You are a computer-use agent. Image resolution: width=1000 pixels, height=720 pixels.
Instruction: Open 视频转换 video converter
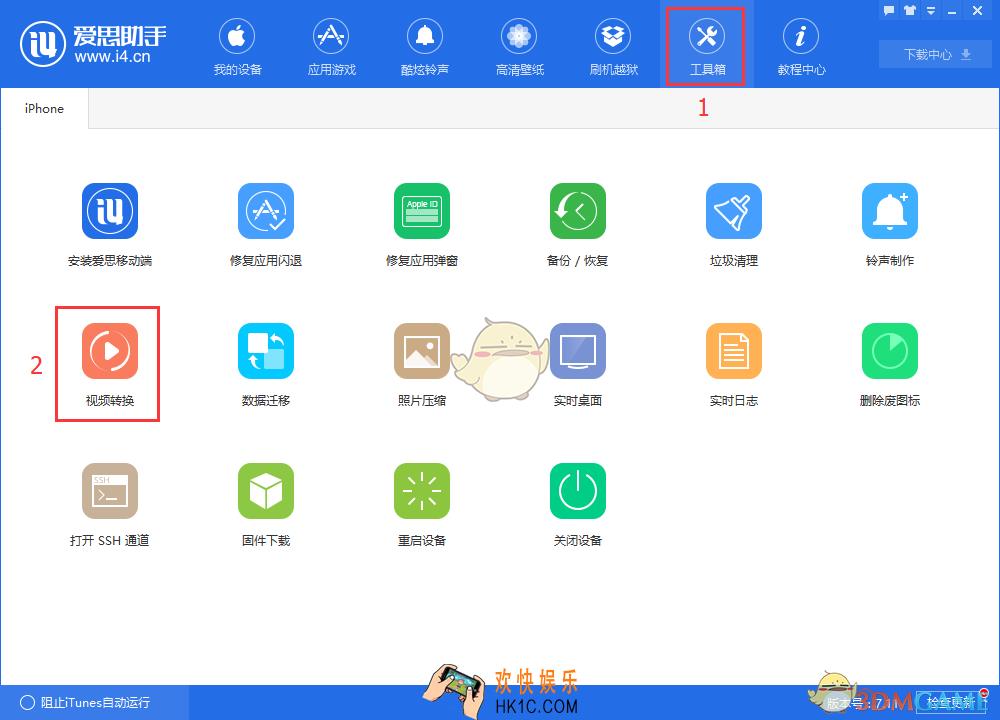point(110,364)
